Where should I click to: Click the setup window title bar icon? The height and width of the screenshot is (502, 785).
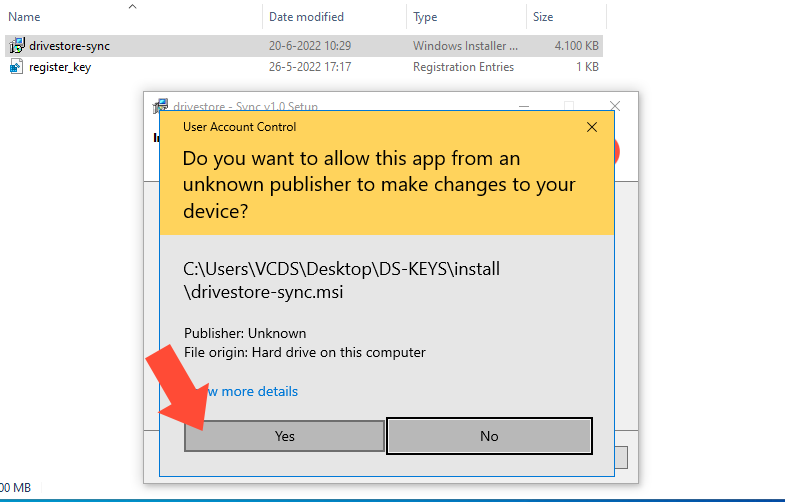160,106
